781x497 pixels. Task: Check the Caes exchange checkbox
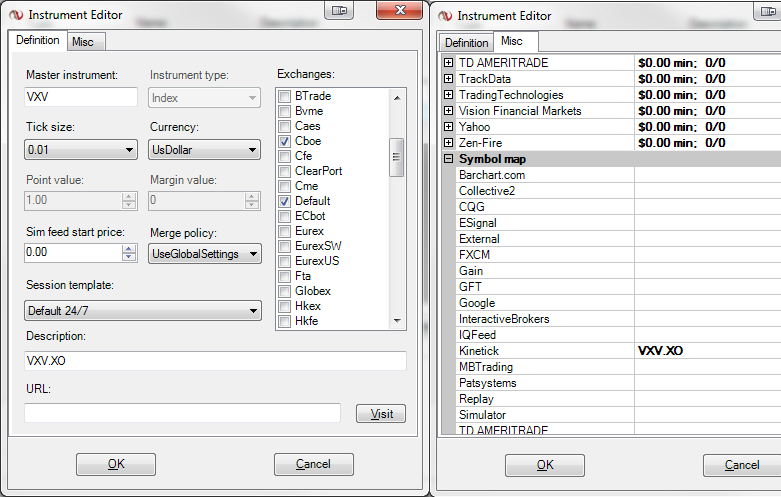point(284,126)
